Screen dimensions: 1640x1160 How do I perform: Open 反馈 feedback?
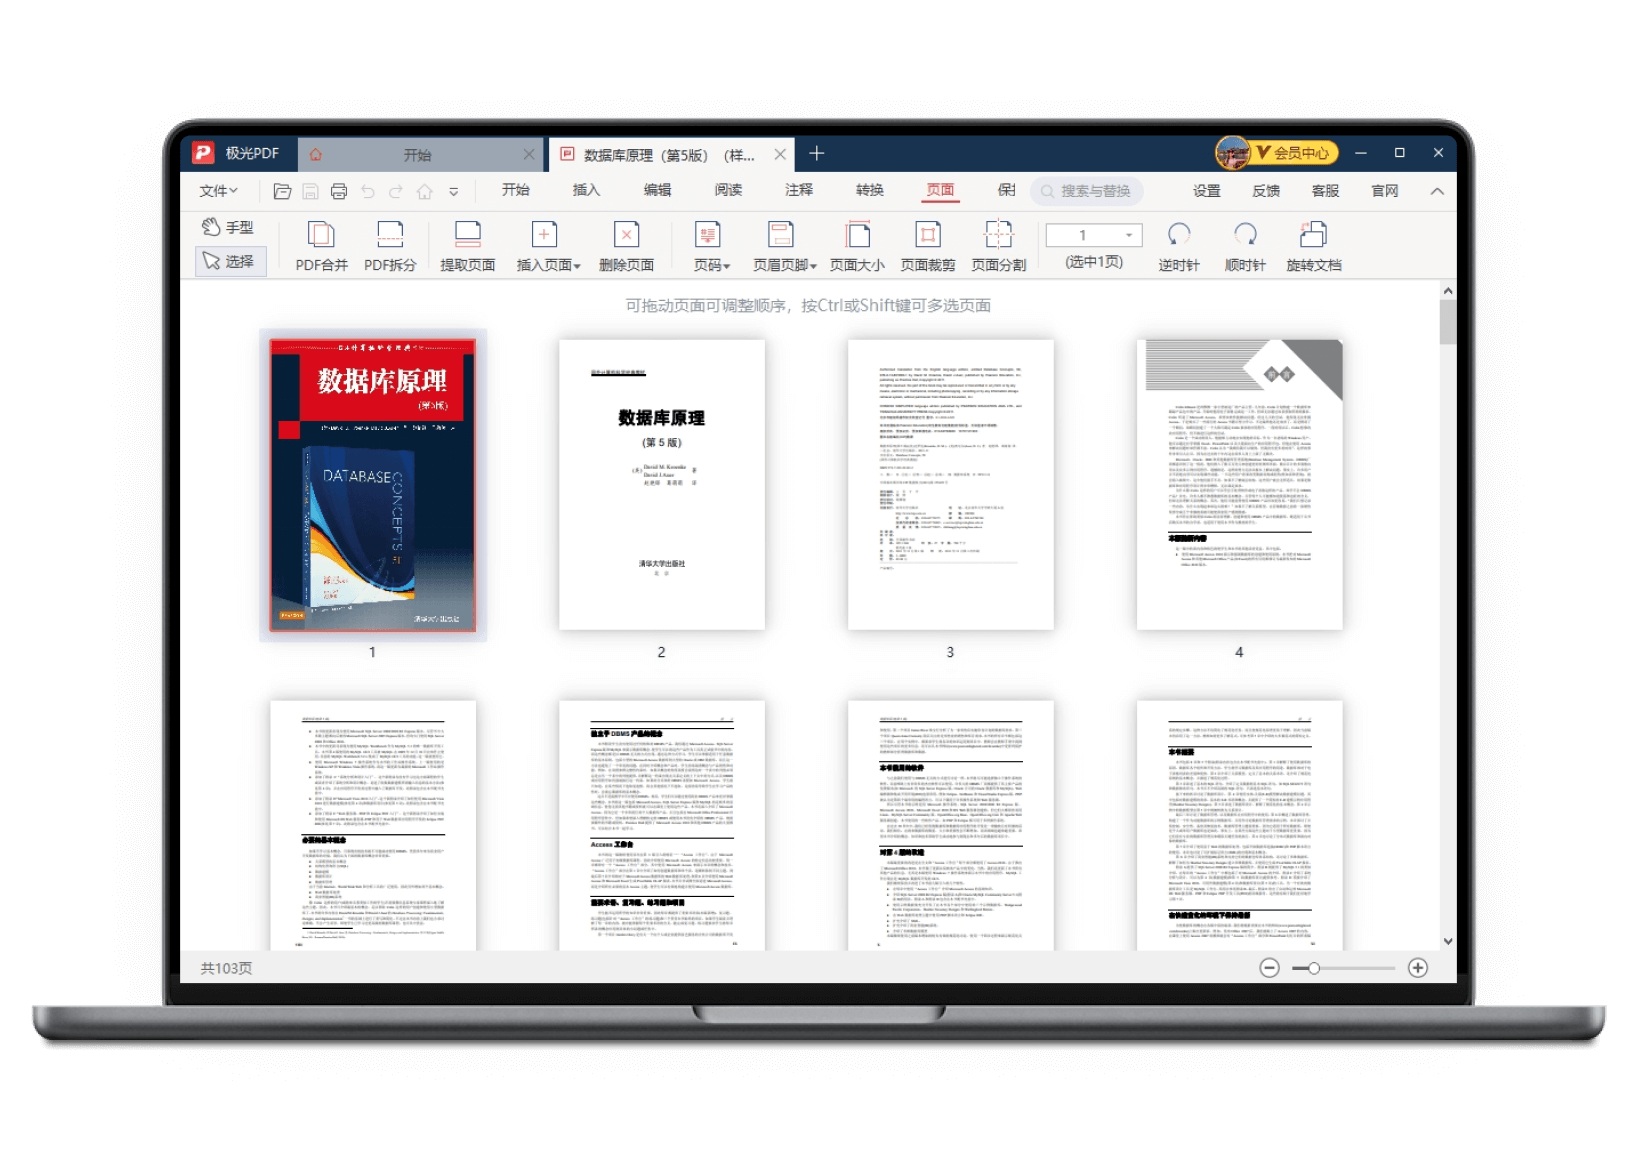(1266, 191)
